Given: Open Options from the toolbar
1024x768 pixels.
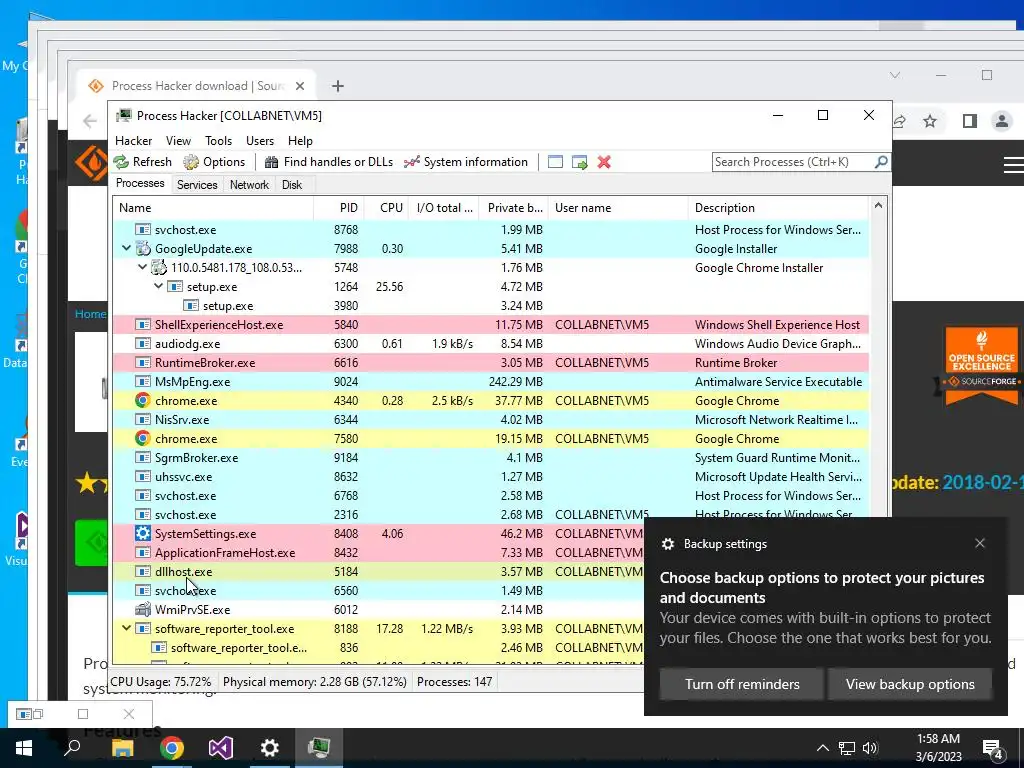Looking at the screenshot, I should pos(214,162).
